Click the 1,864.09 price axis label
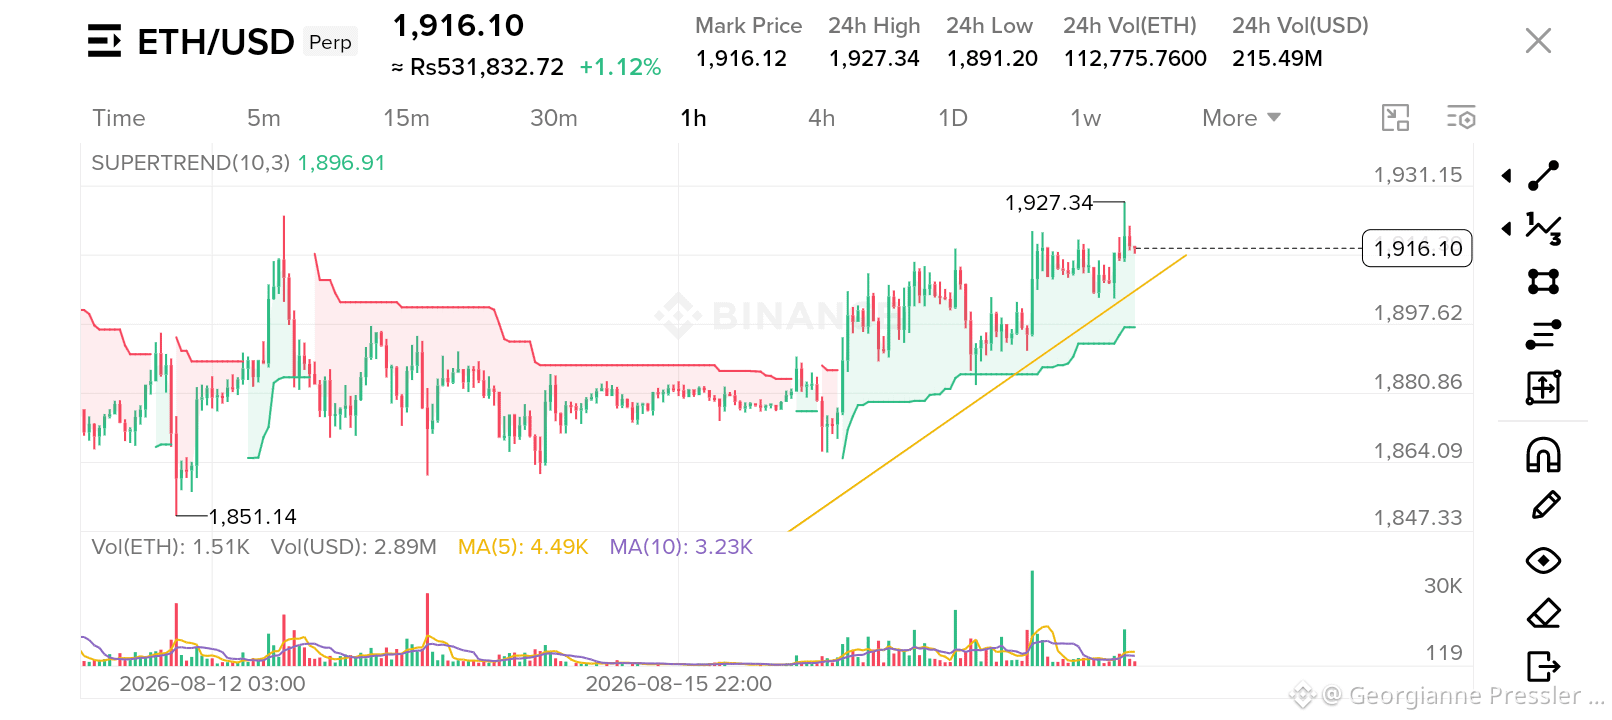The height and width of the screenshot is (720, 1612). coord(1418,451)
